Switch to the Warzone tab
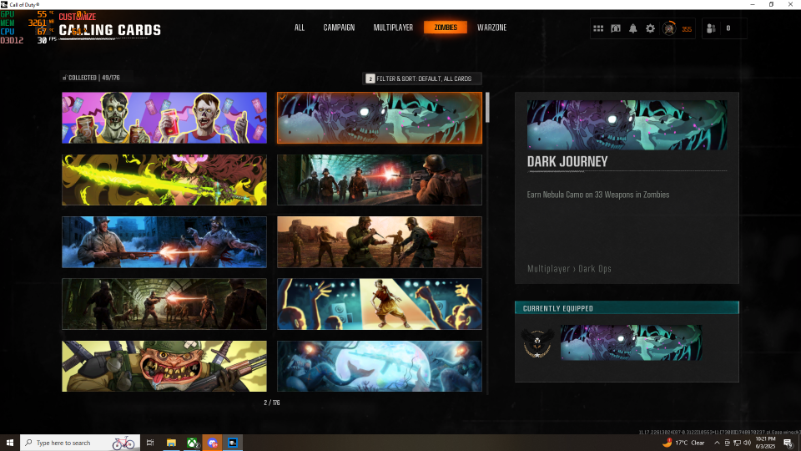Viewport: 801px width, 451px height. pos(492,28)
